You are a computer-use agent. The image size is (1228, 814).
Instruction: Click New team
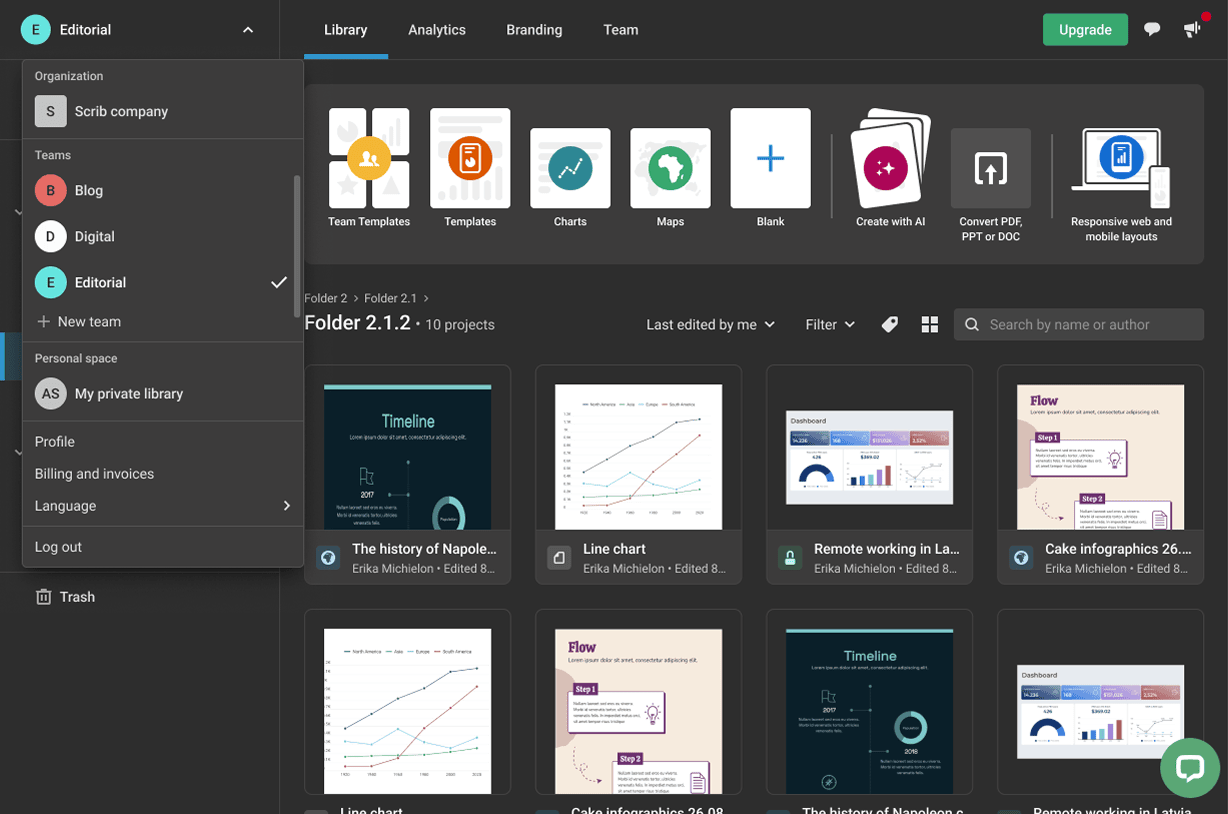click(x=89, y=321)
